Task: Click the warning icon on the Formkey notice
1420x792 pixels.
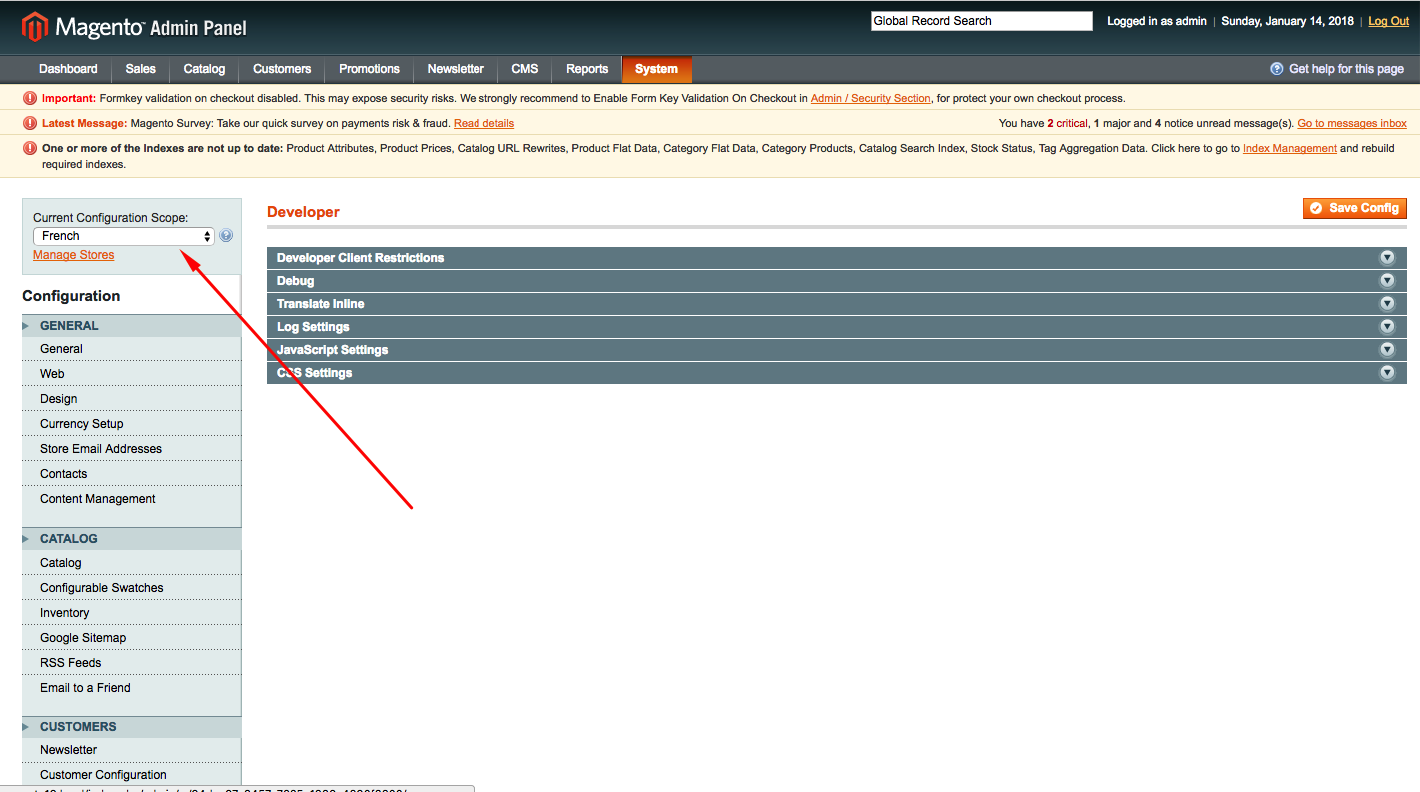Action: point(28,98)
